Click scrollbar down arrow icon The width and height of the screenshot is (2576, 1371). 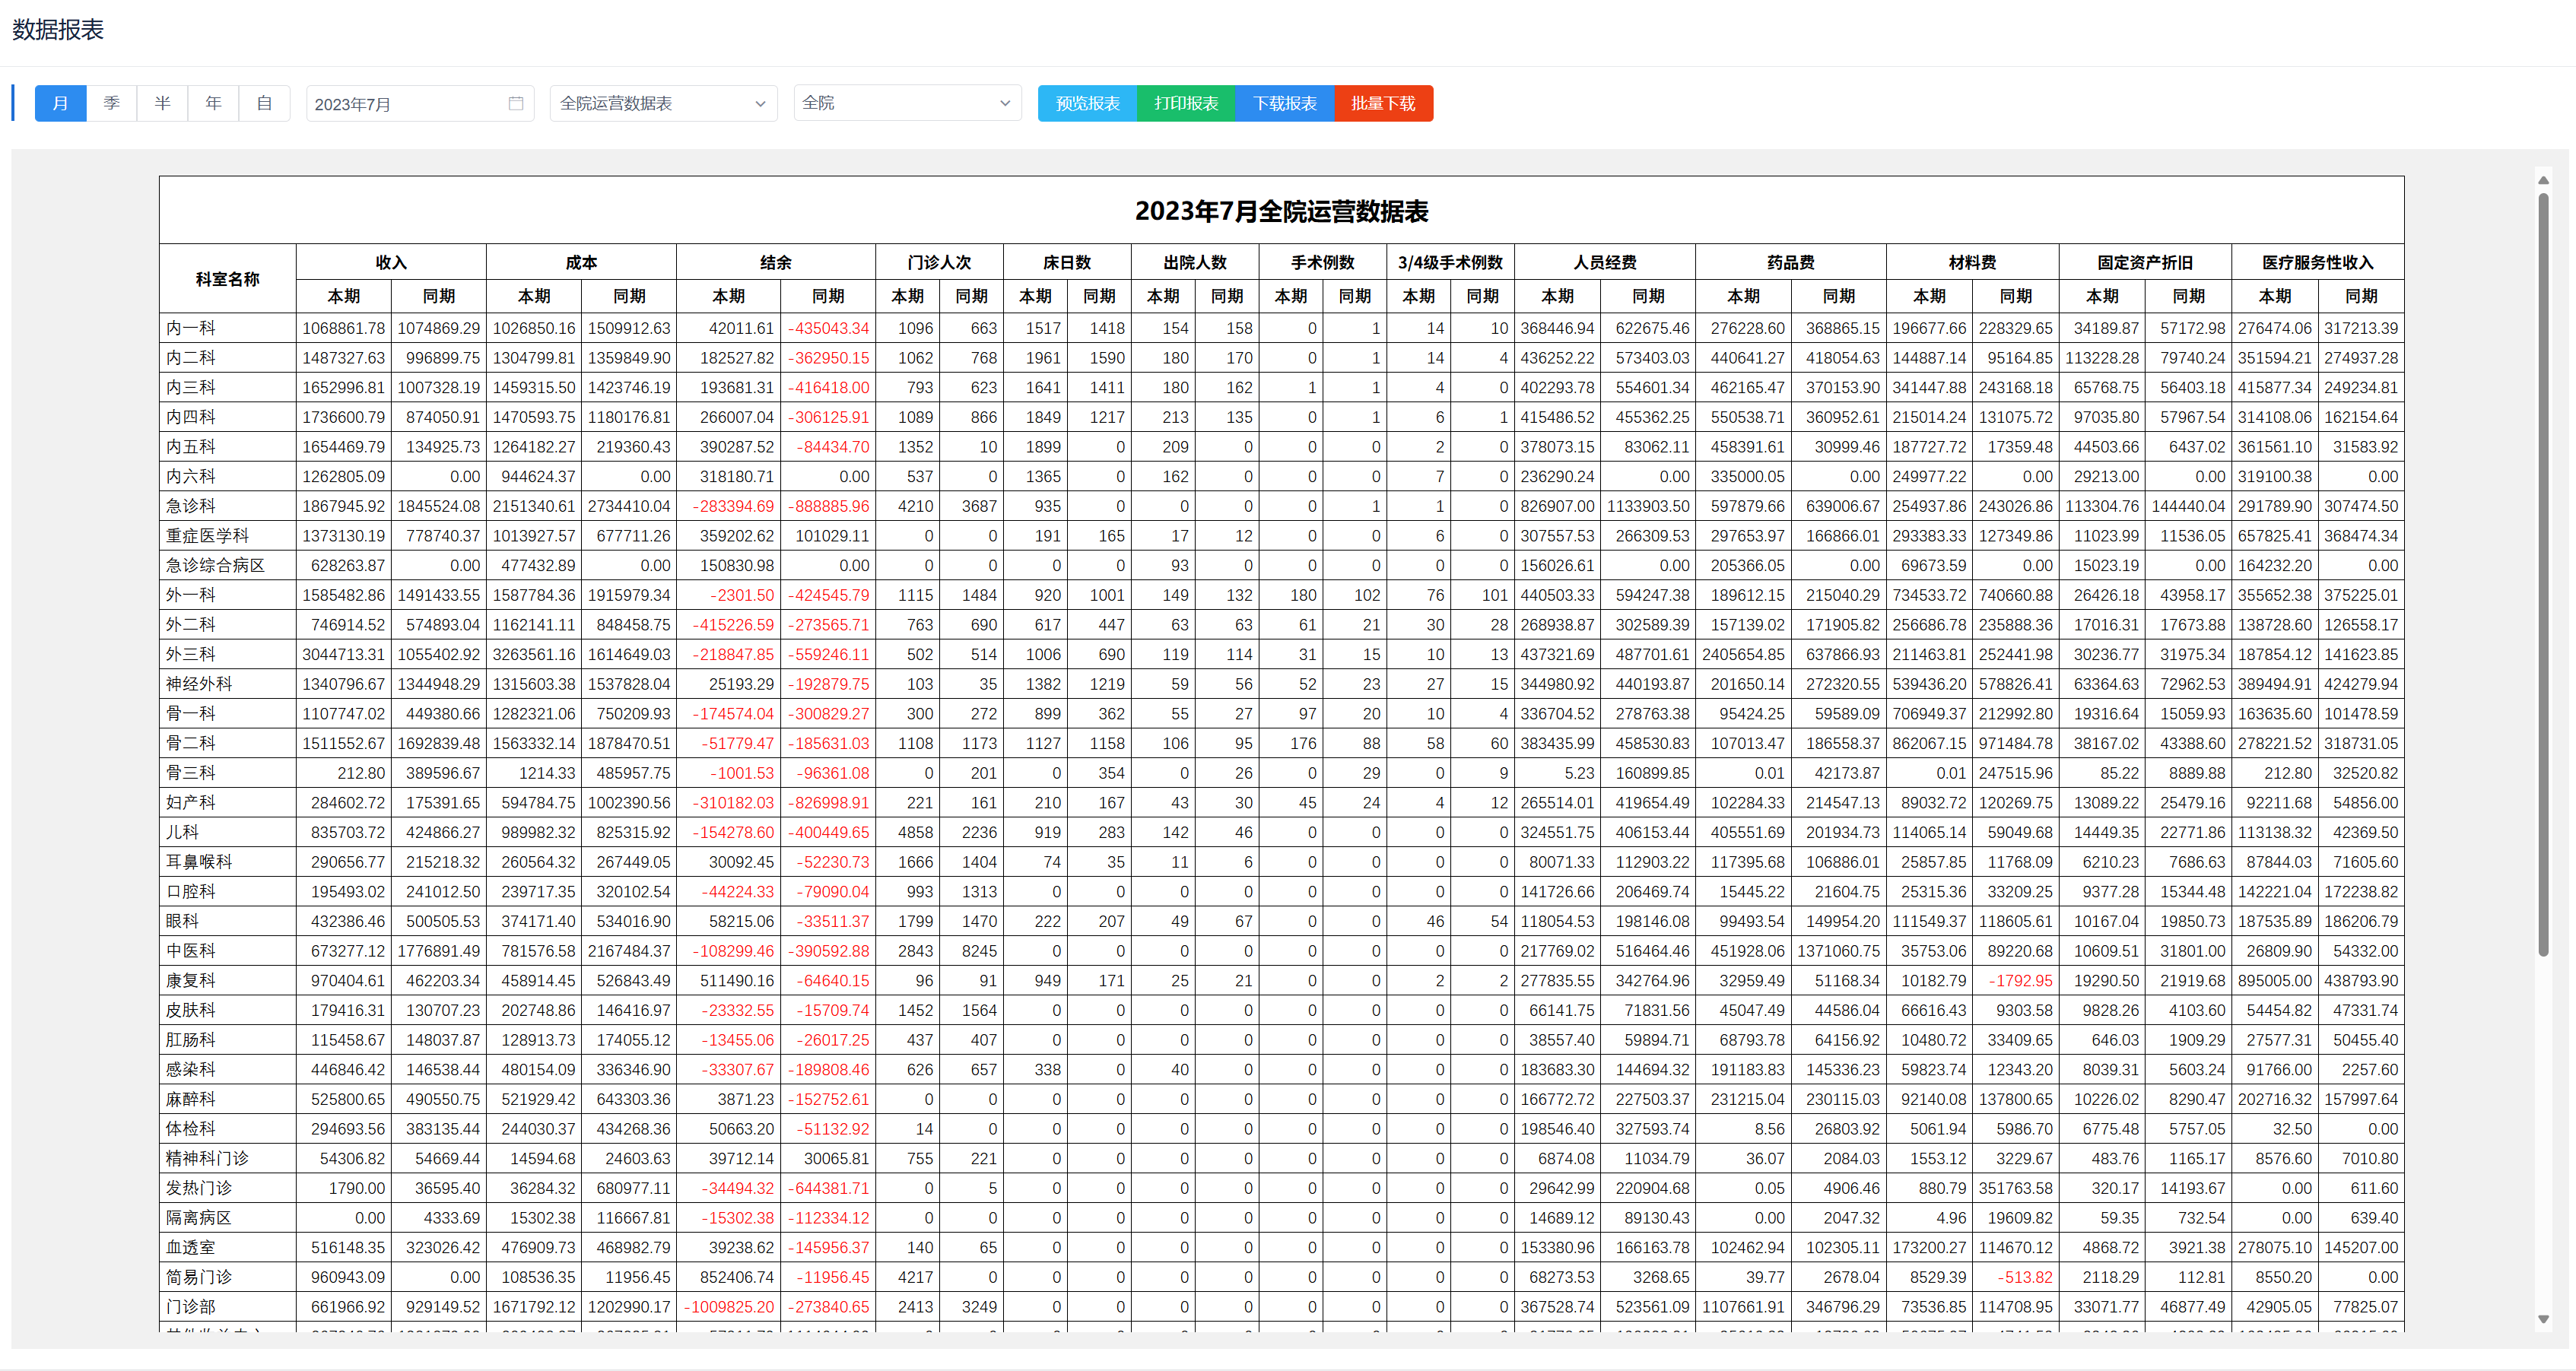click(x=2543, y=1319)
